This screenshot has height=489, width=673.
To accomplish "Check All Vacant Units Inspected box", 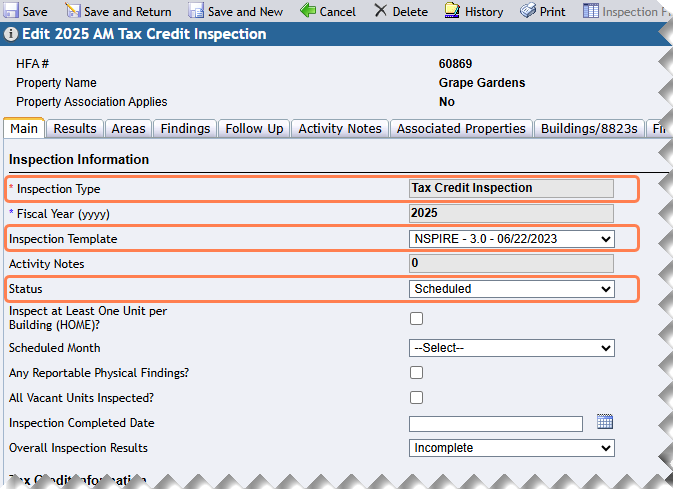I will pyautogui.click(x=416, y=398).
